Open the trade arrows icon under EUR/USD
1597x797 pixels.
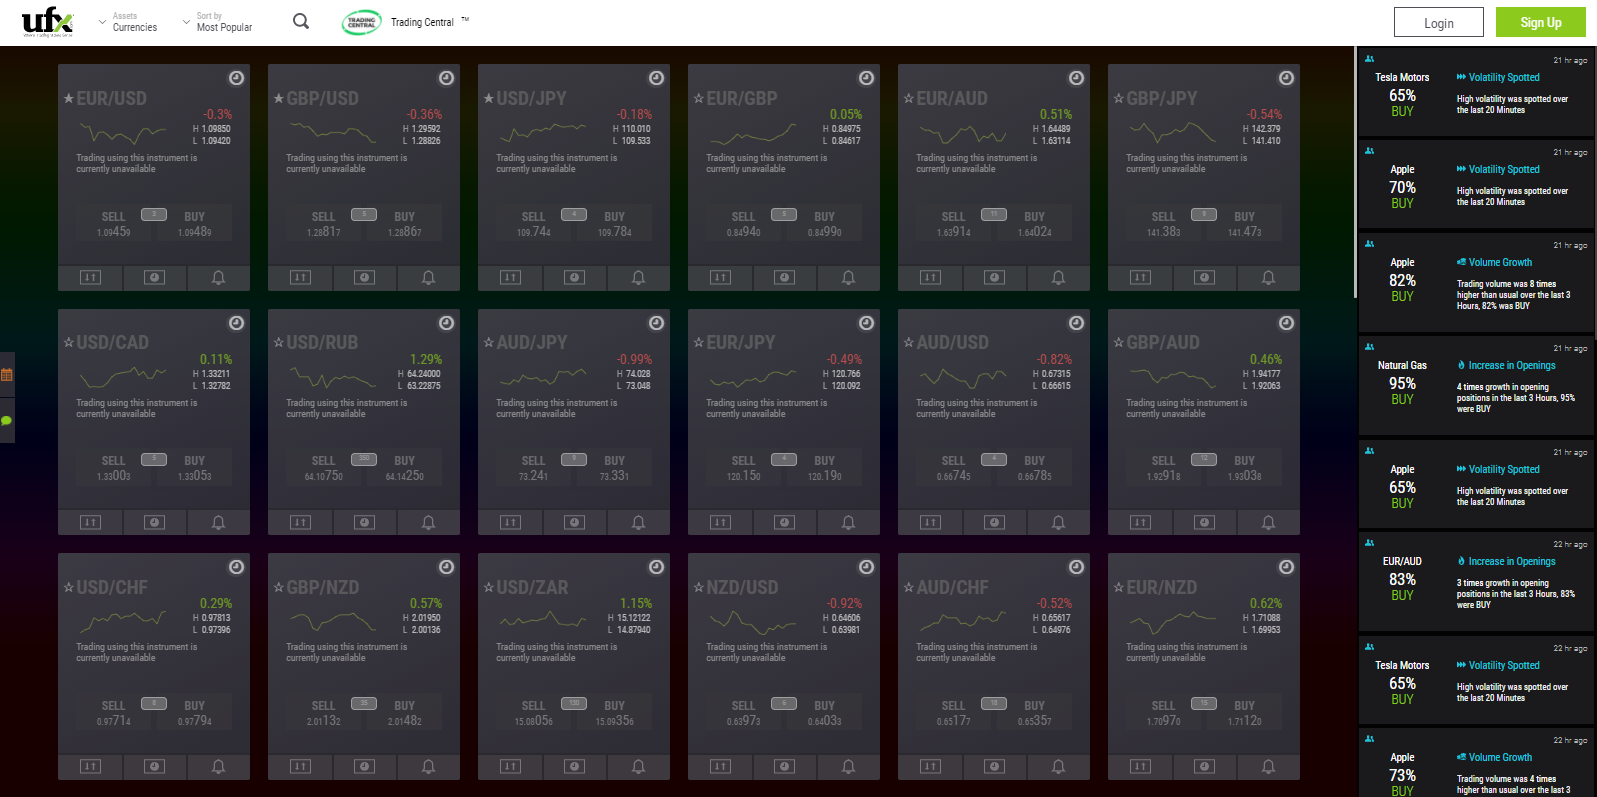point(90,277)
